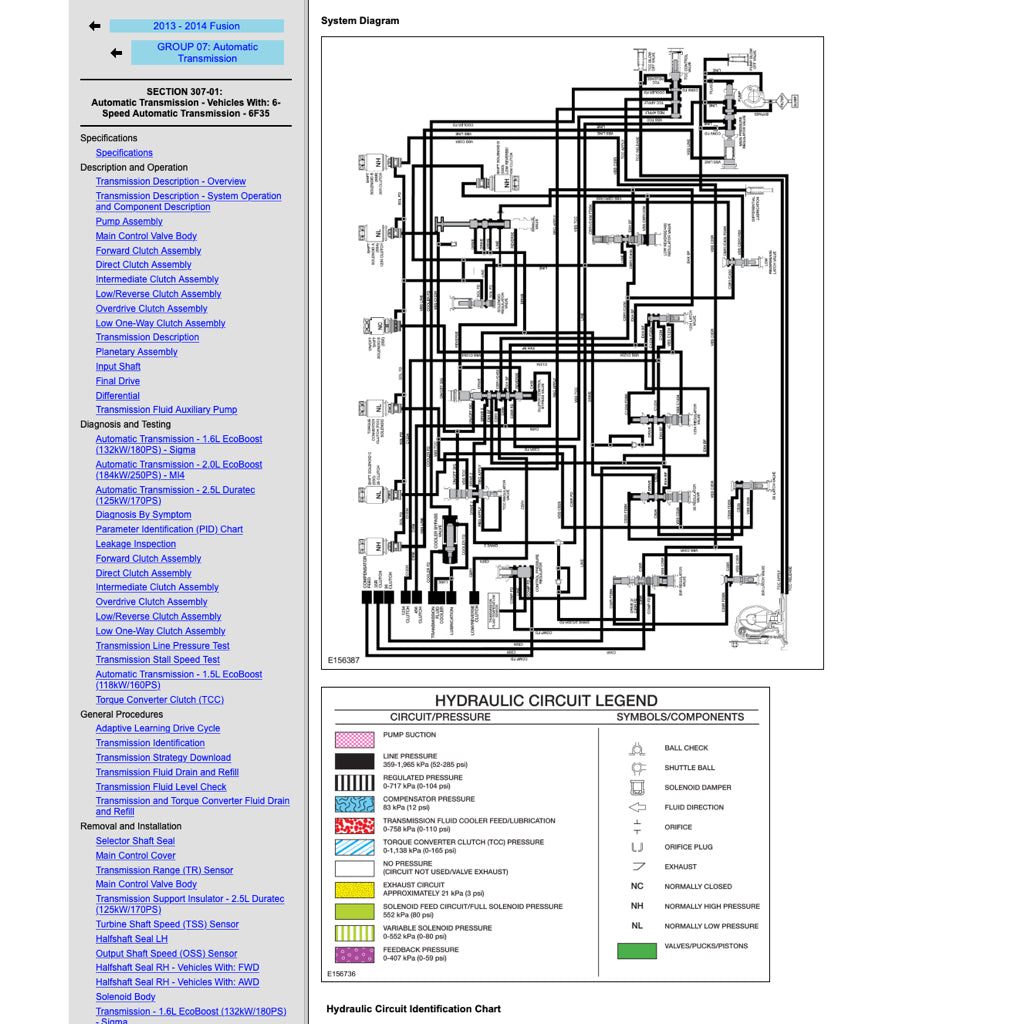Open the Main Control Valve Body description
The image size is (1024, 1024).
146,236
